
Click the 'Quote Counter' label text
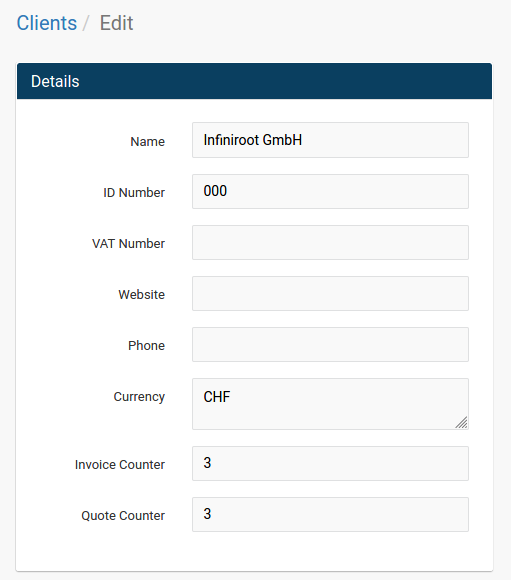tap(123, 516)
